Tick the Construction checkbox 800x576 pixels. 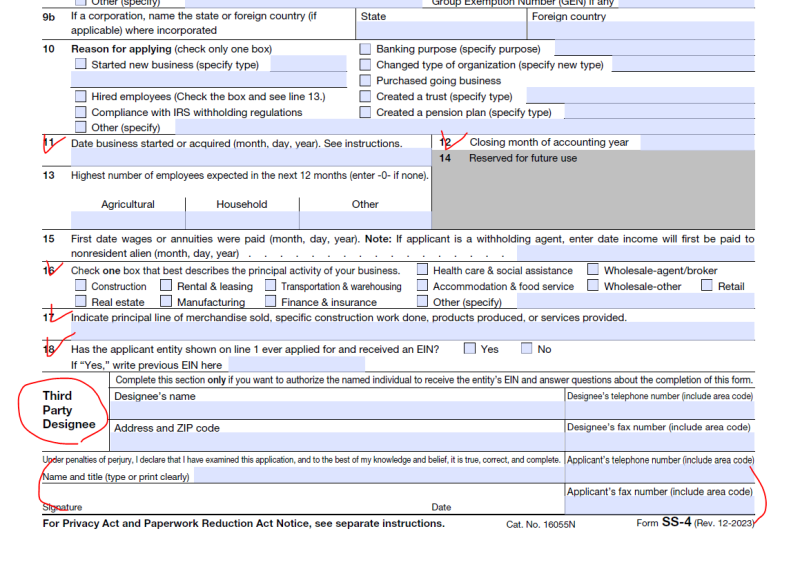(x=81, y=285)
